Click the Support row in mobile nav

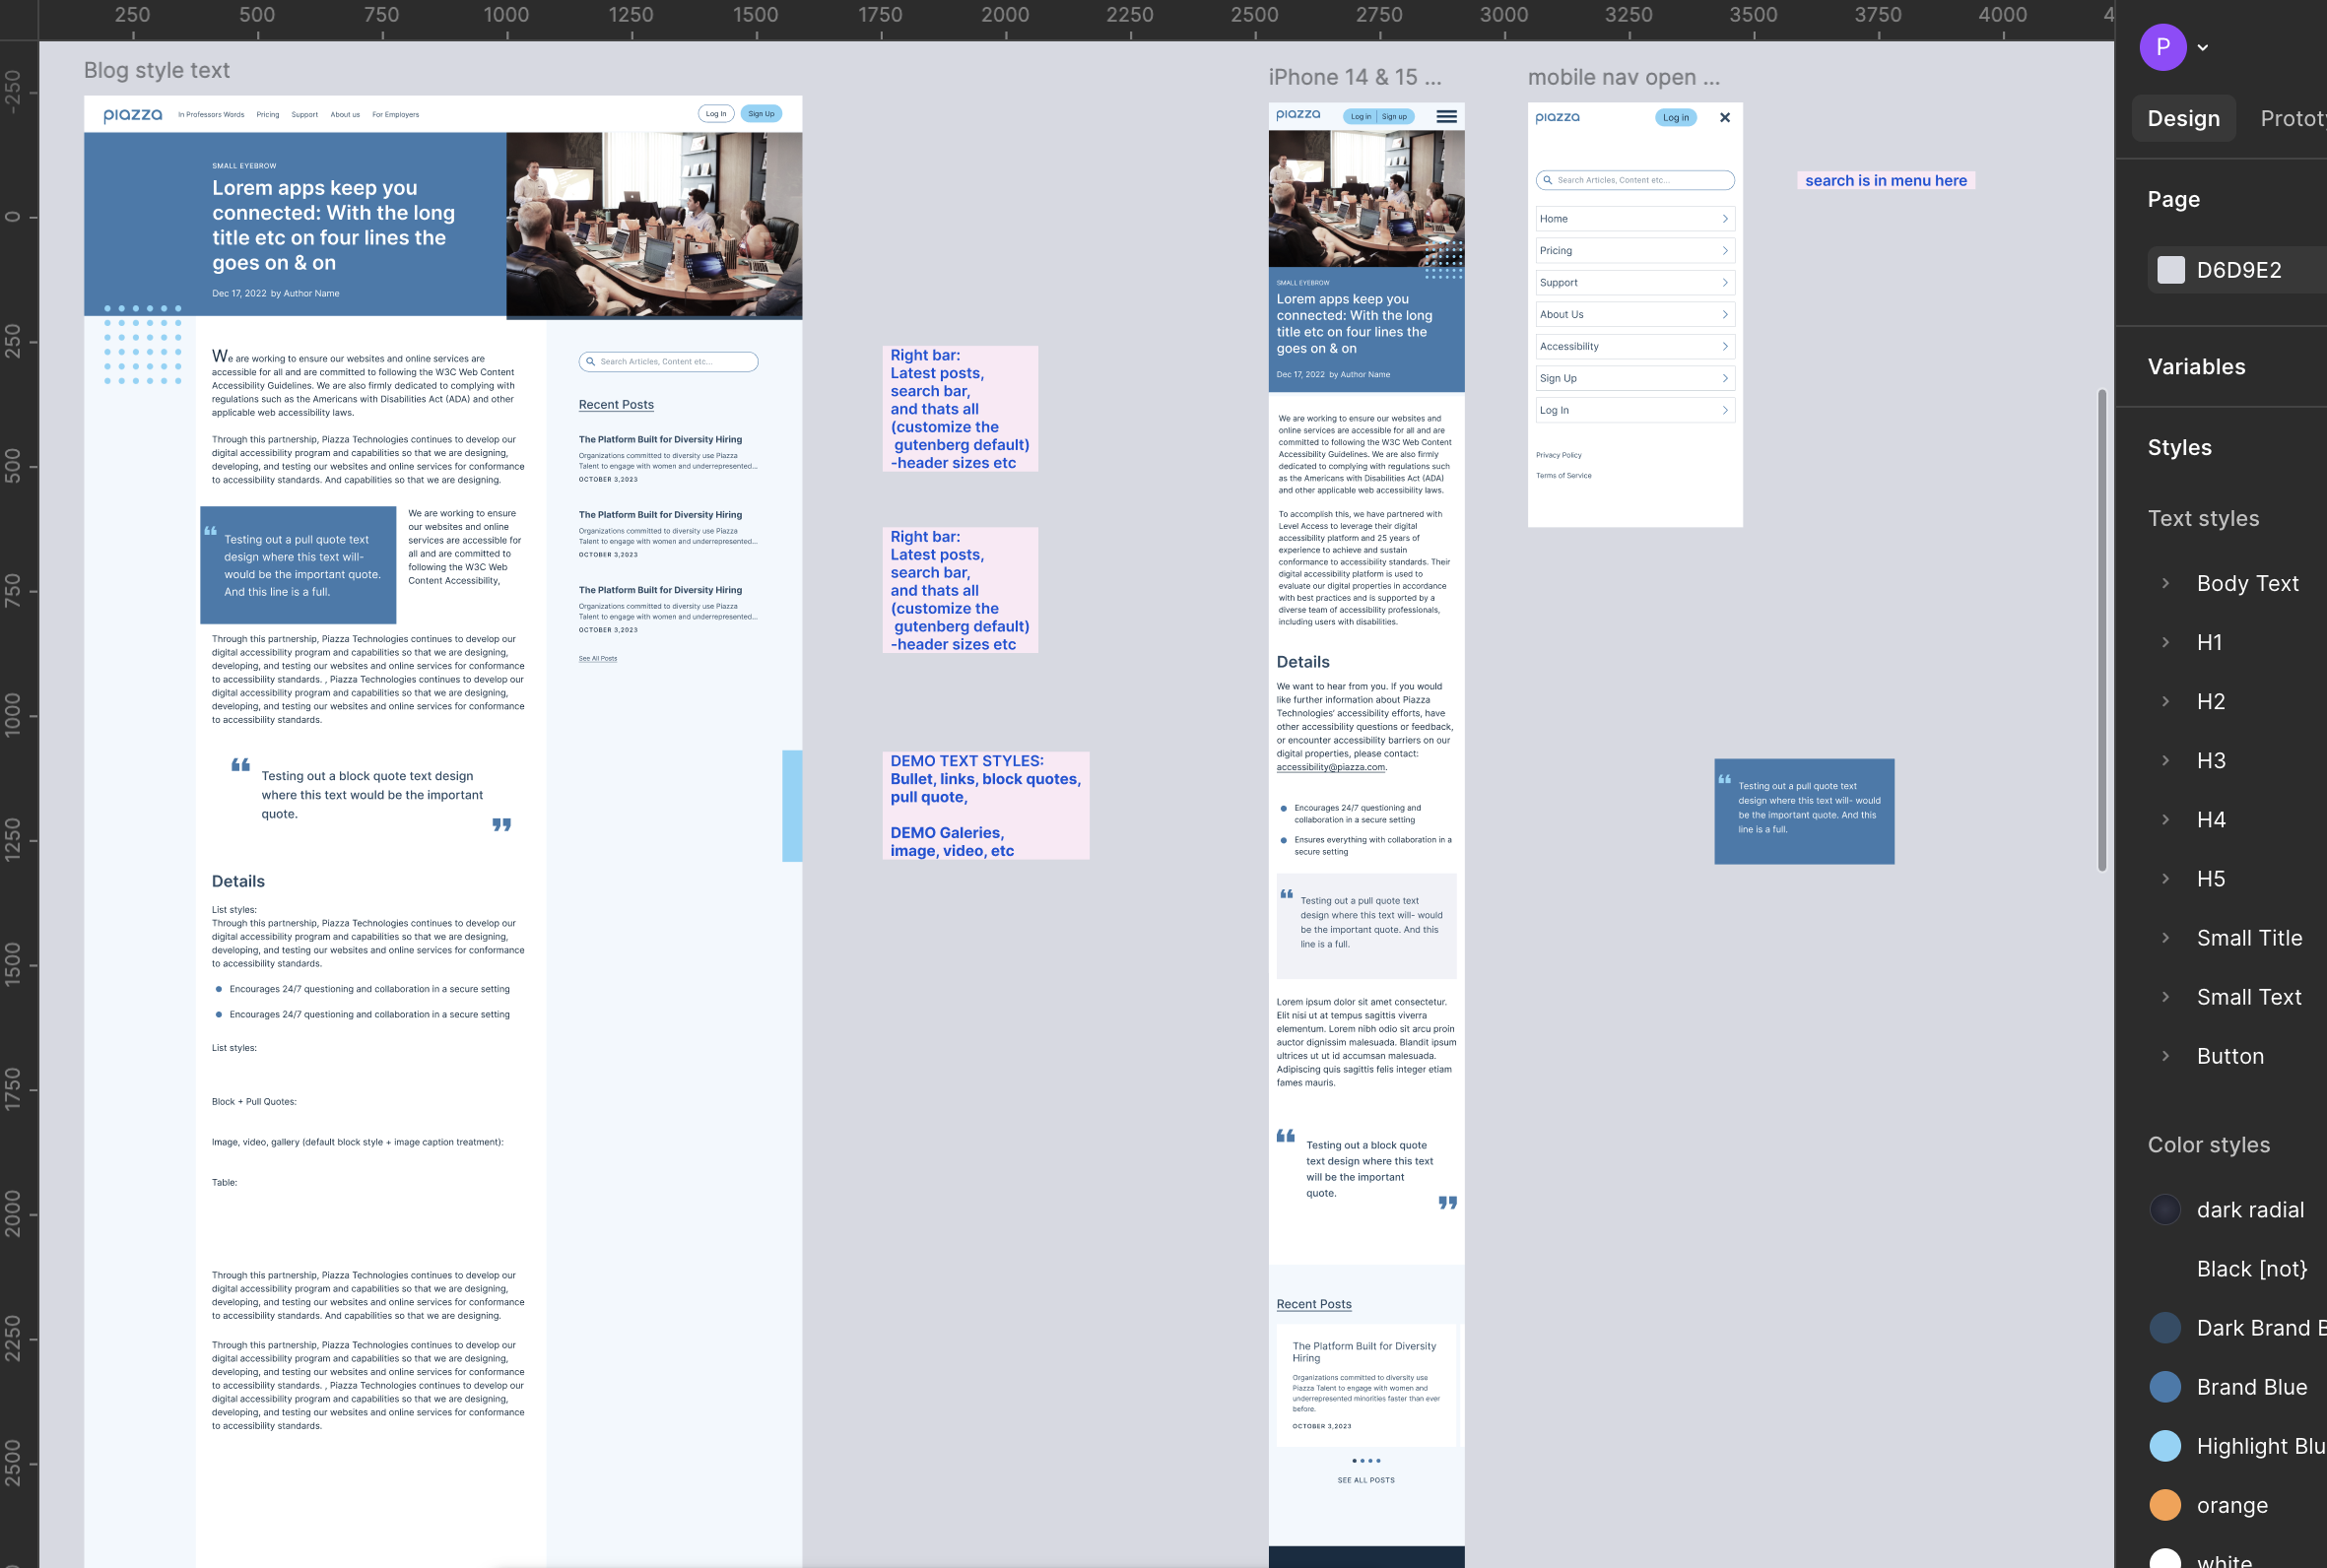click(x=1635, y=283)
